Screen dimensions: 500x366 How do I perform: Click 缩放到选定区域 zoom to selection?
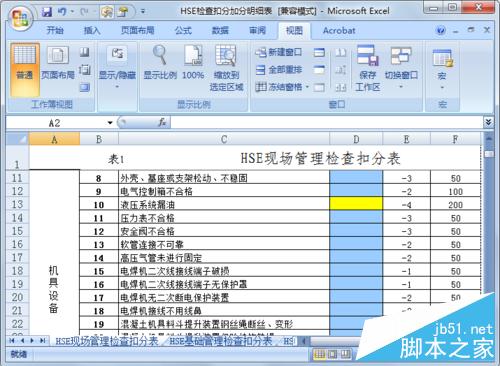tap(226, 68)
